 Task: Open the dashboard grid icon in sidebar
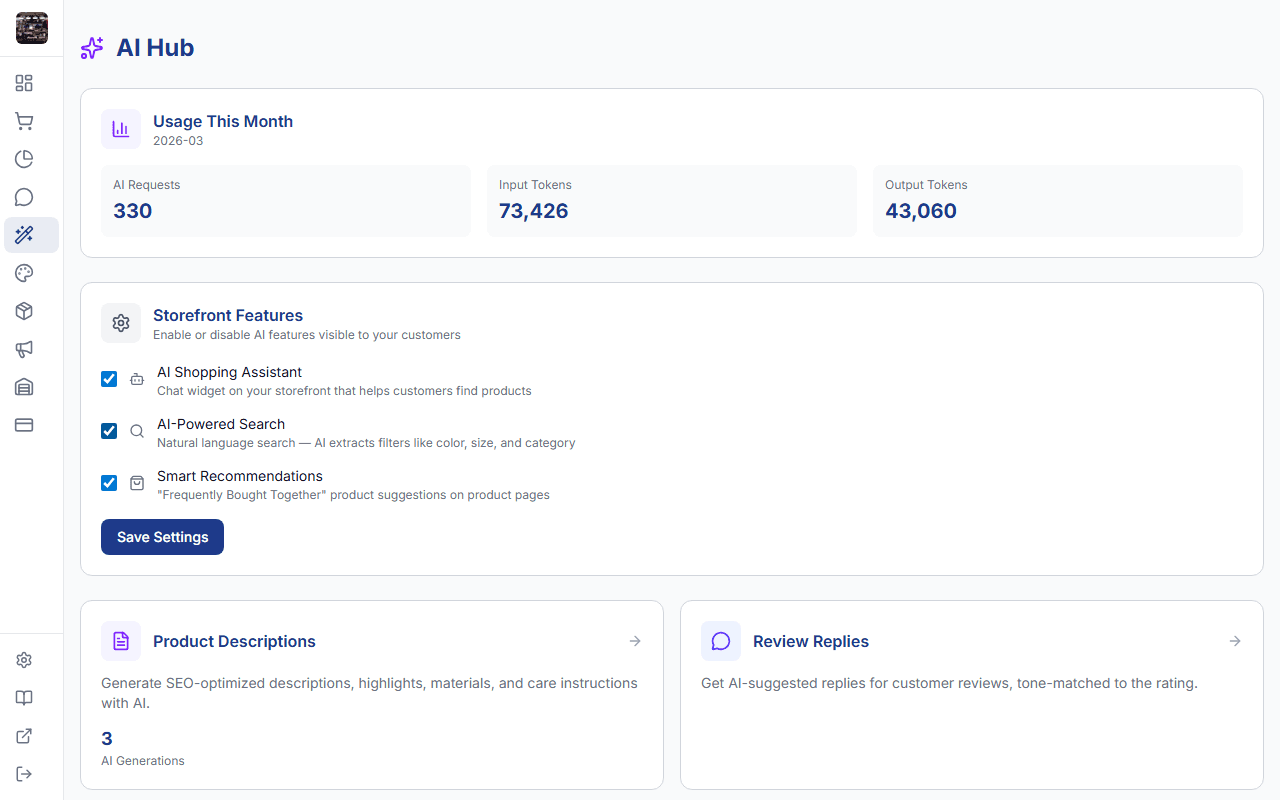coord(24,83)
